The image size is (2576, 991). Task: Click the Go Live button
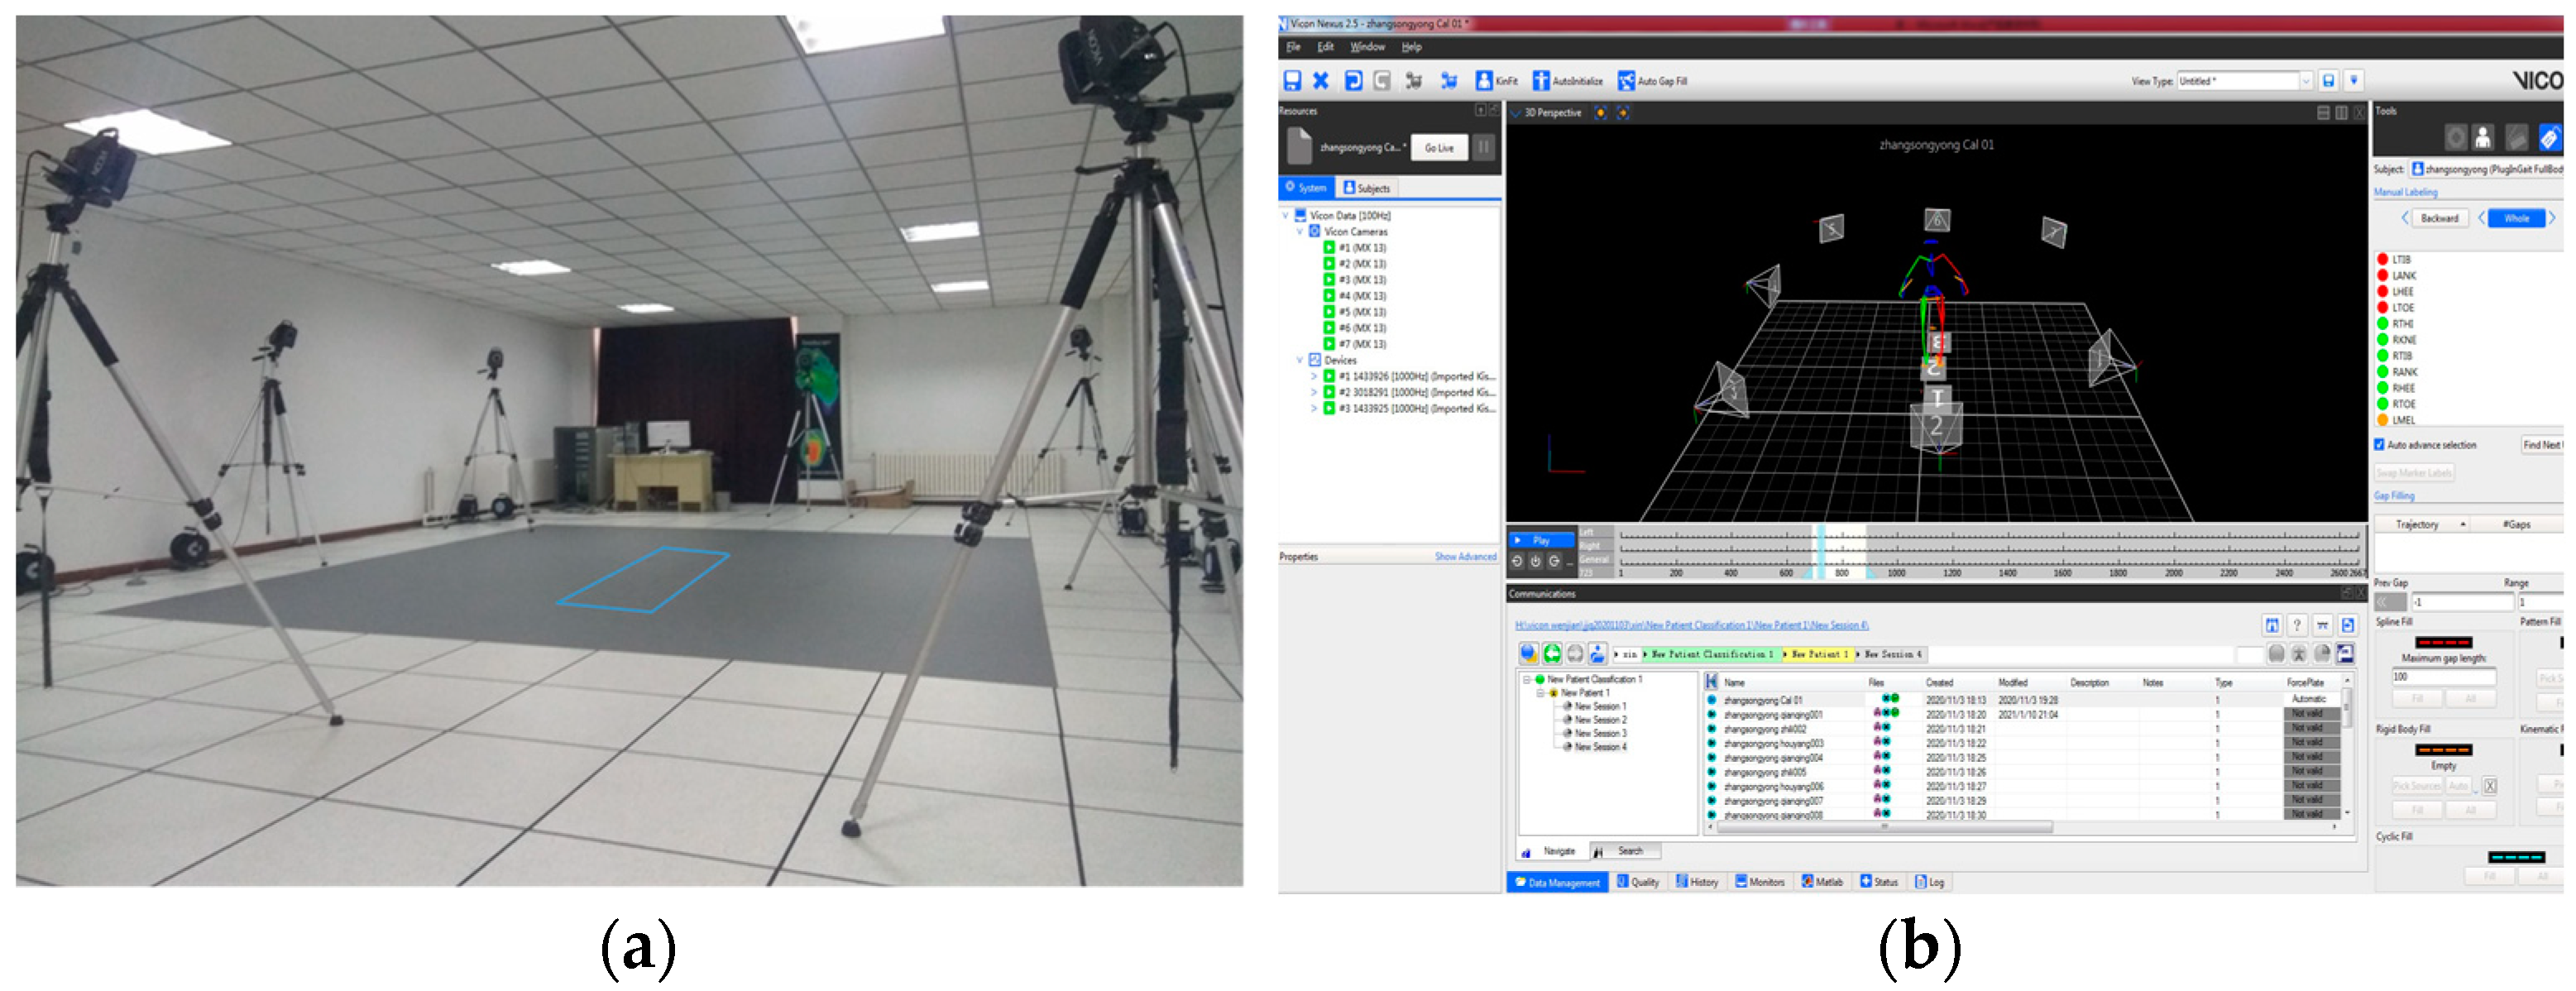pyautogui.click(x=1439, y=148)
